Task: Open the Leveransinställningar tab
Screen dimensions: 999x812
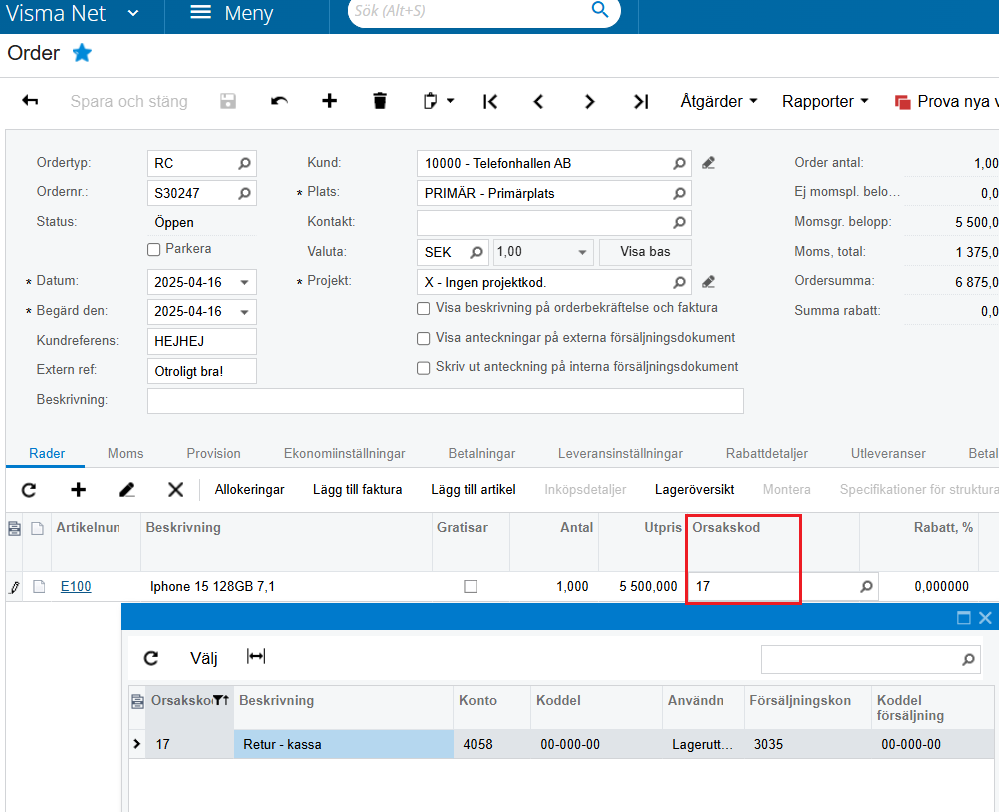Action: [x=620, y=453]
